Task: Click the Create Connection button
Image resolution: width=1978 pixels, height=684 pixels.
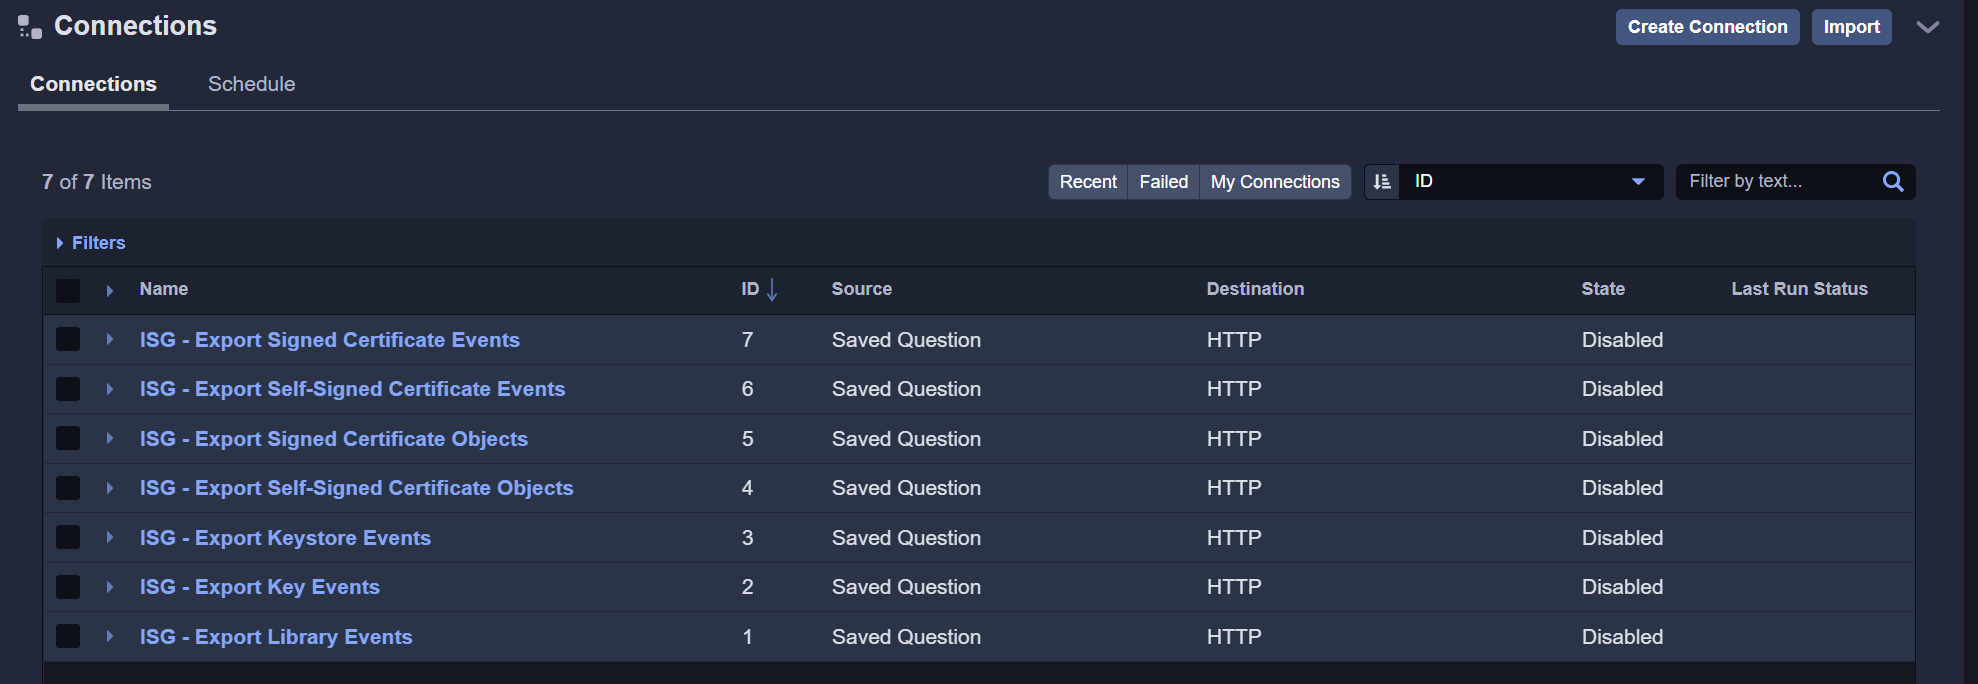Action: coord(1707,27)
